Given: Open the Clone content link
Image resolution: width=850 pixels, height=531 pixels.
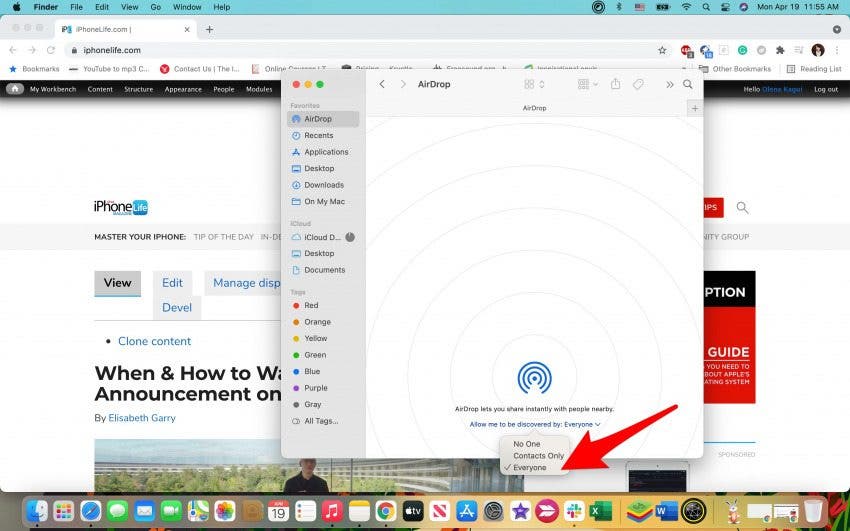Looking at the screenshot, I should (x=154, y=341).
